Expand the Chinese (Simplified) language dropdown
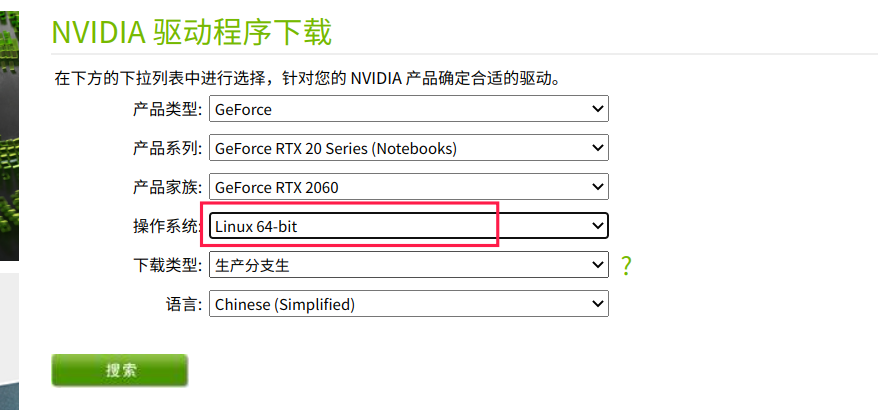The image size is (878, 410). (x=408, y=304)
